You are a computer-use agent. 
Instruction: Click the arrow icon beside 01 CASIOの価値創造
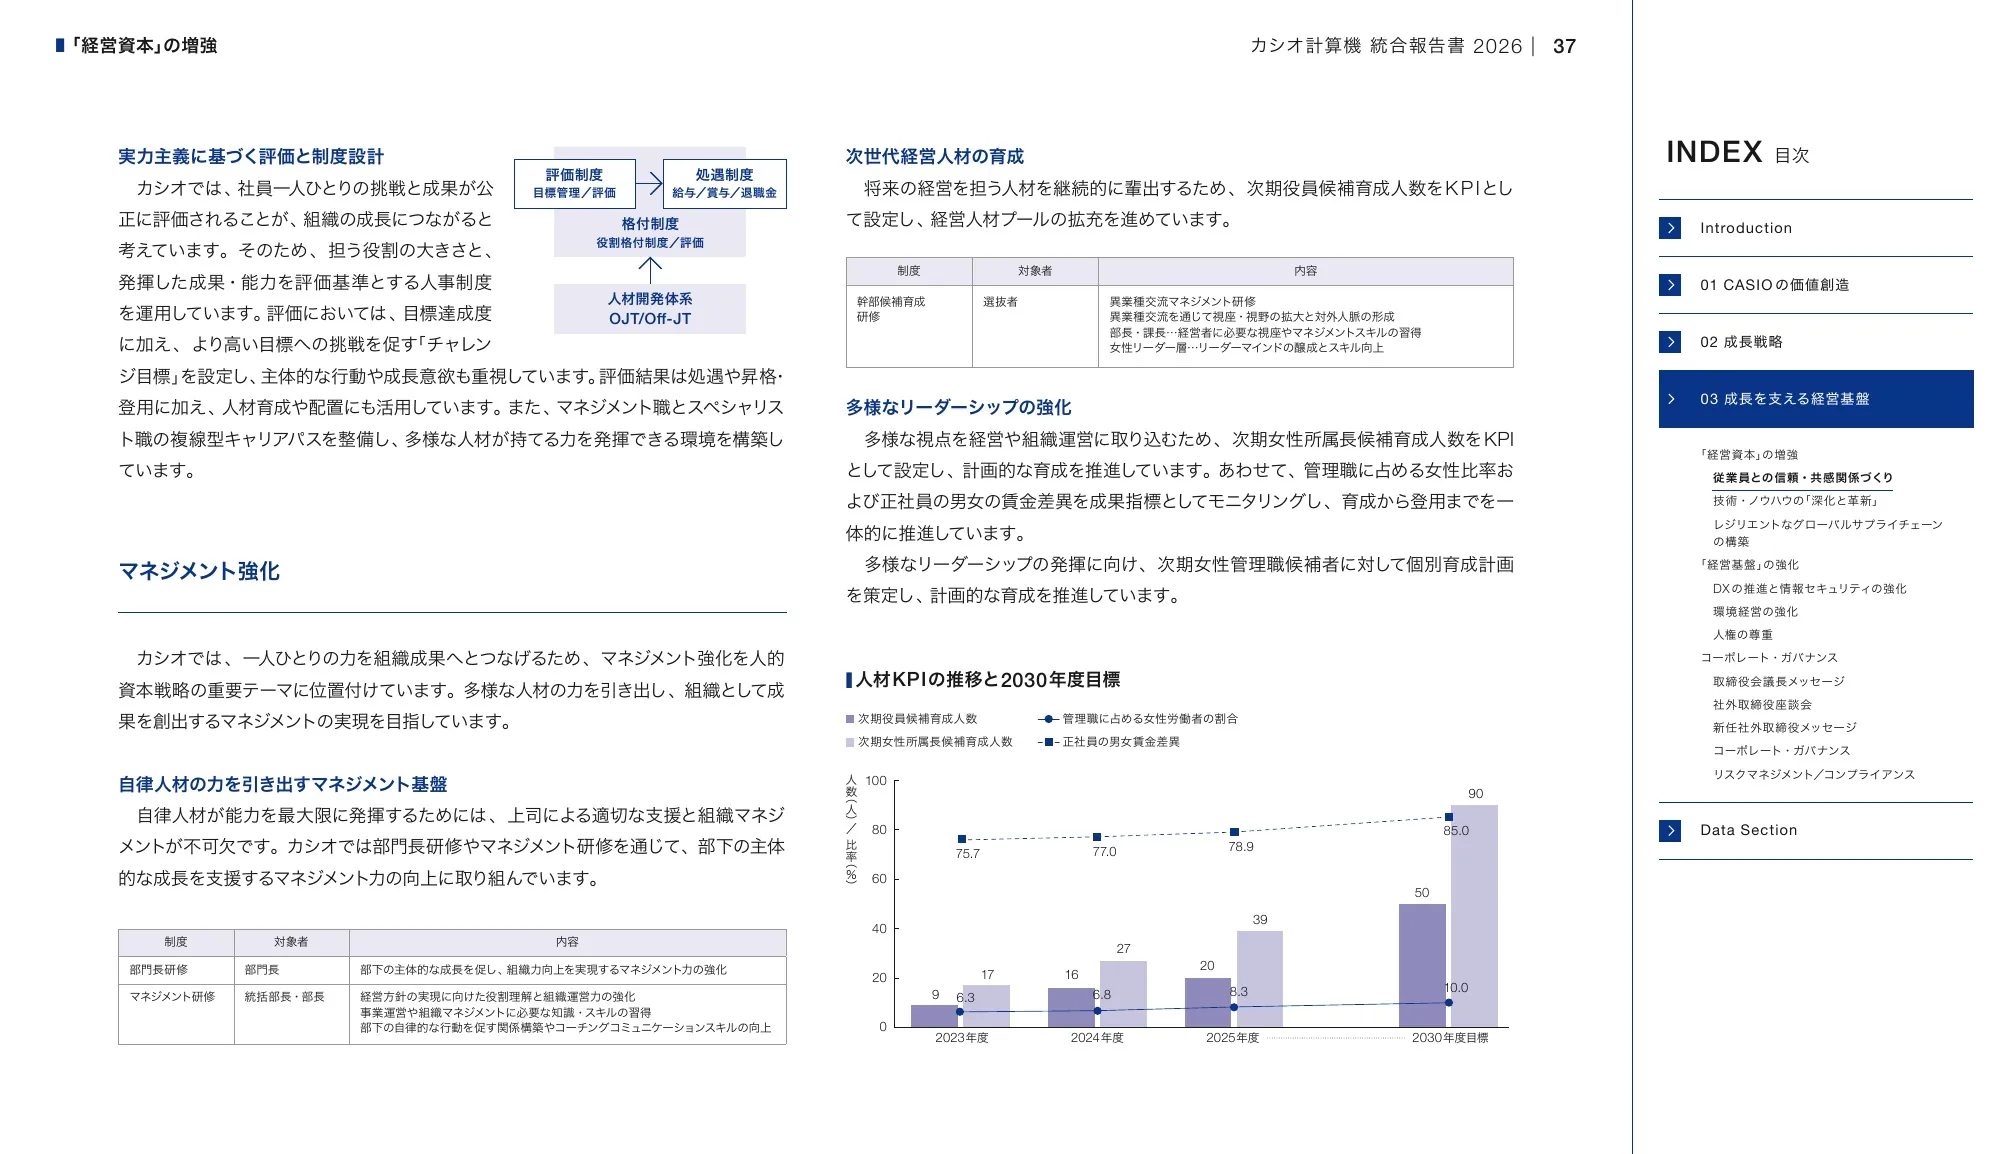[1670, 285]
